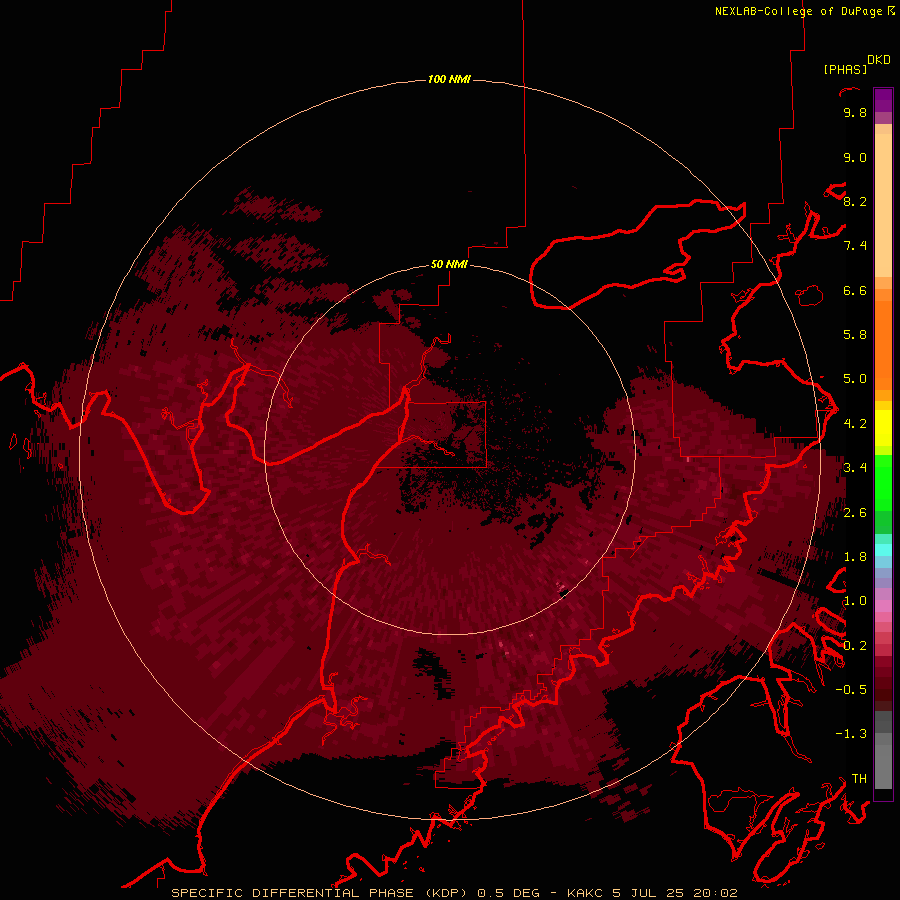Image resolution: width=900 pixels, height=900 pixels.
Task: Click the 5.0 value on color scale
Action: tap(855, 379)
